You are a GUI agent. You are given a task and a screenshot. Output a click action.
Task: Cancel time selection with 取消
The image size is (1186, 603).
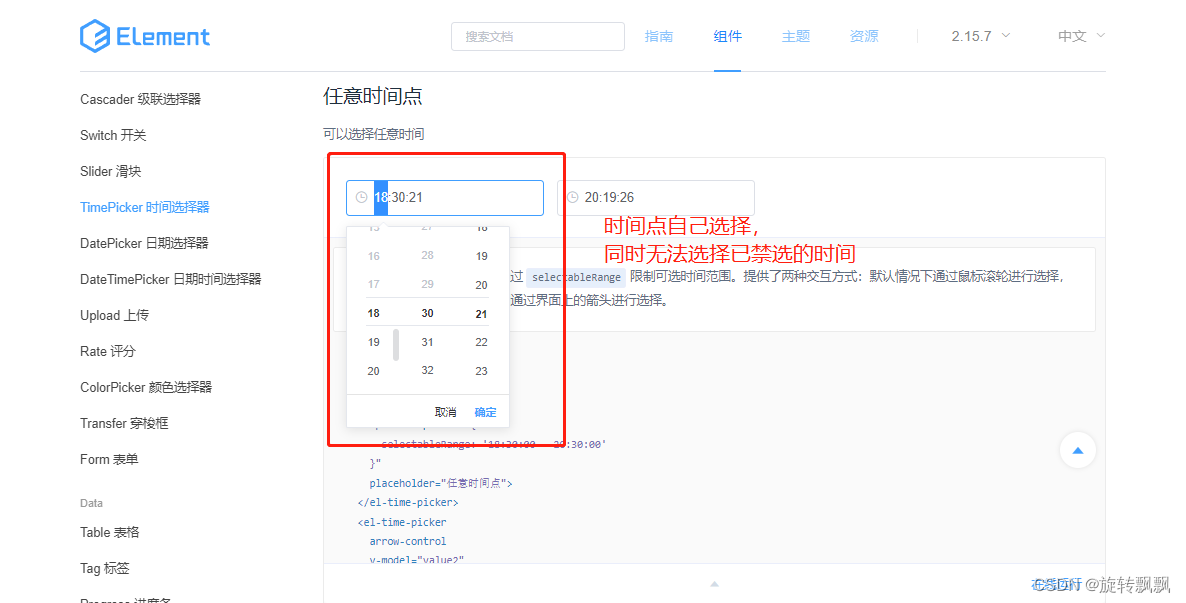click(x=444, y=412)
